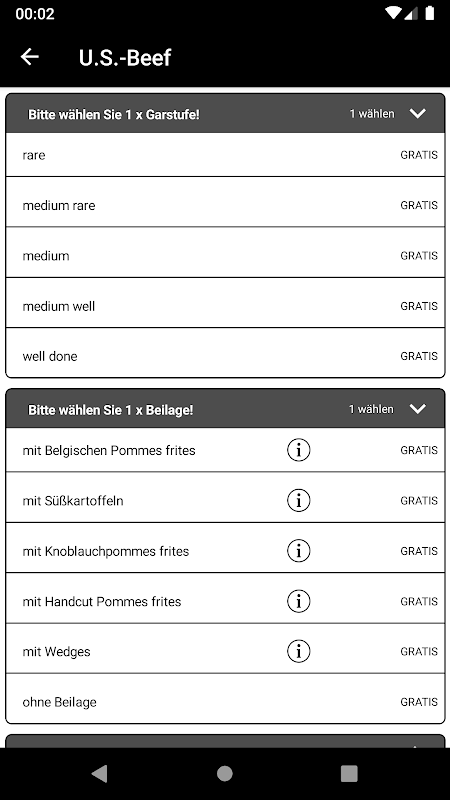Tap the Garstufe section header
The width and height of the screenshot is (450, 800).
pyautogui.click(x=225, y=114)
